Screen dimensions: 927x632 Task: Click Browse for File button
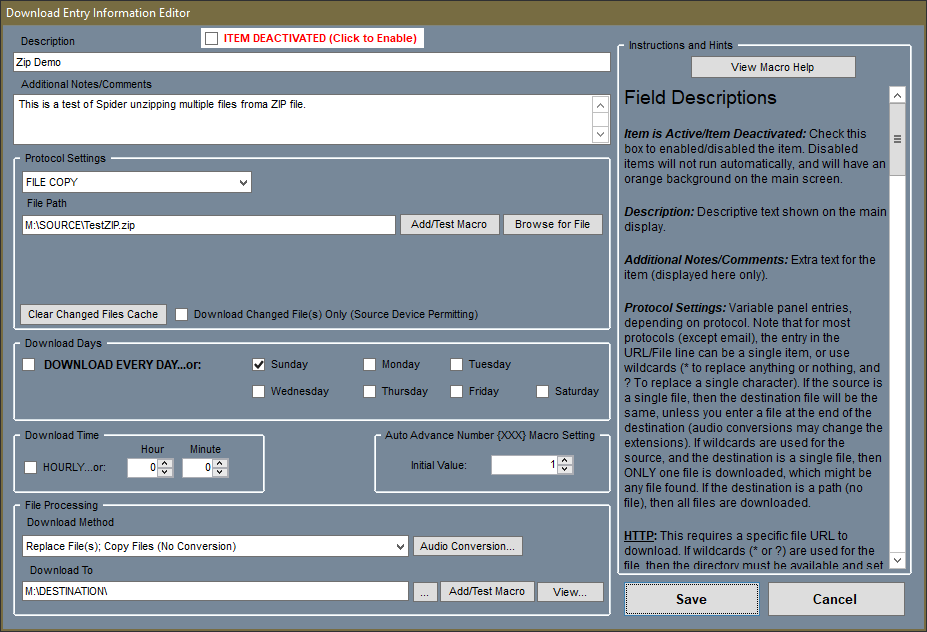(552, 225)
